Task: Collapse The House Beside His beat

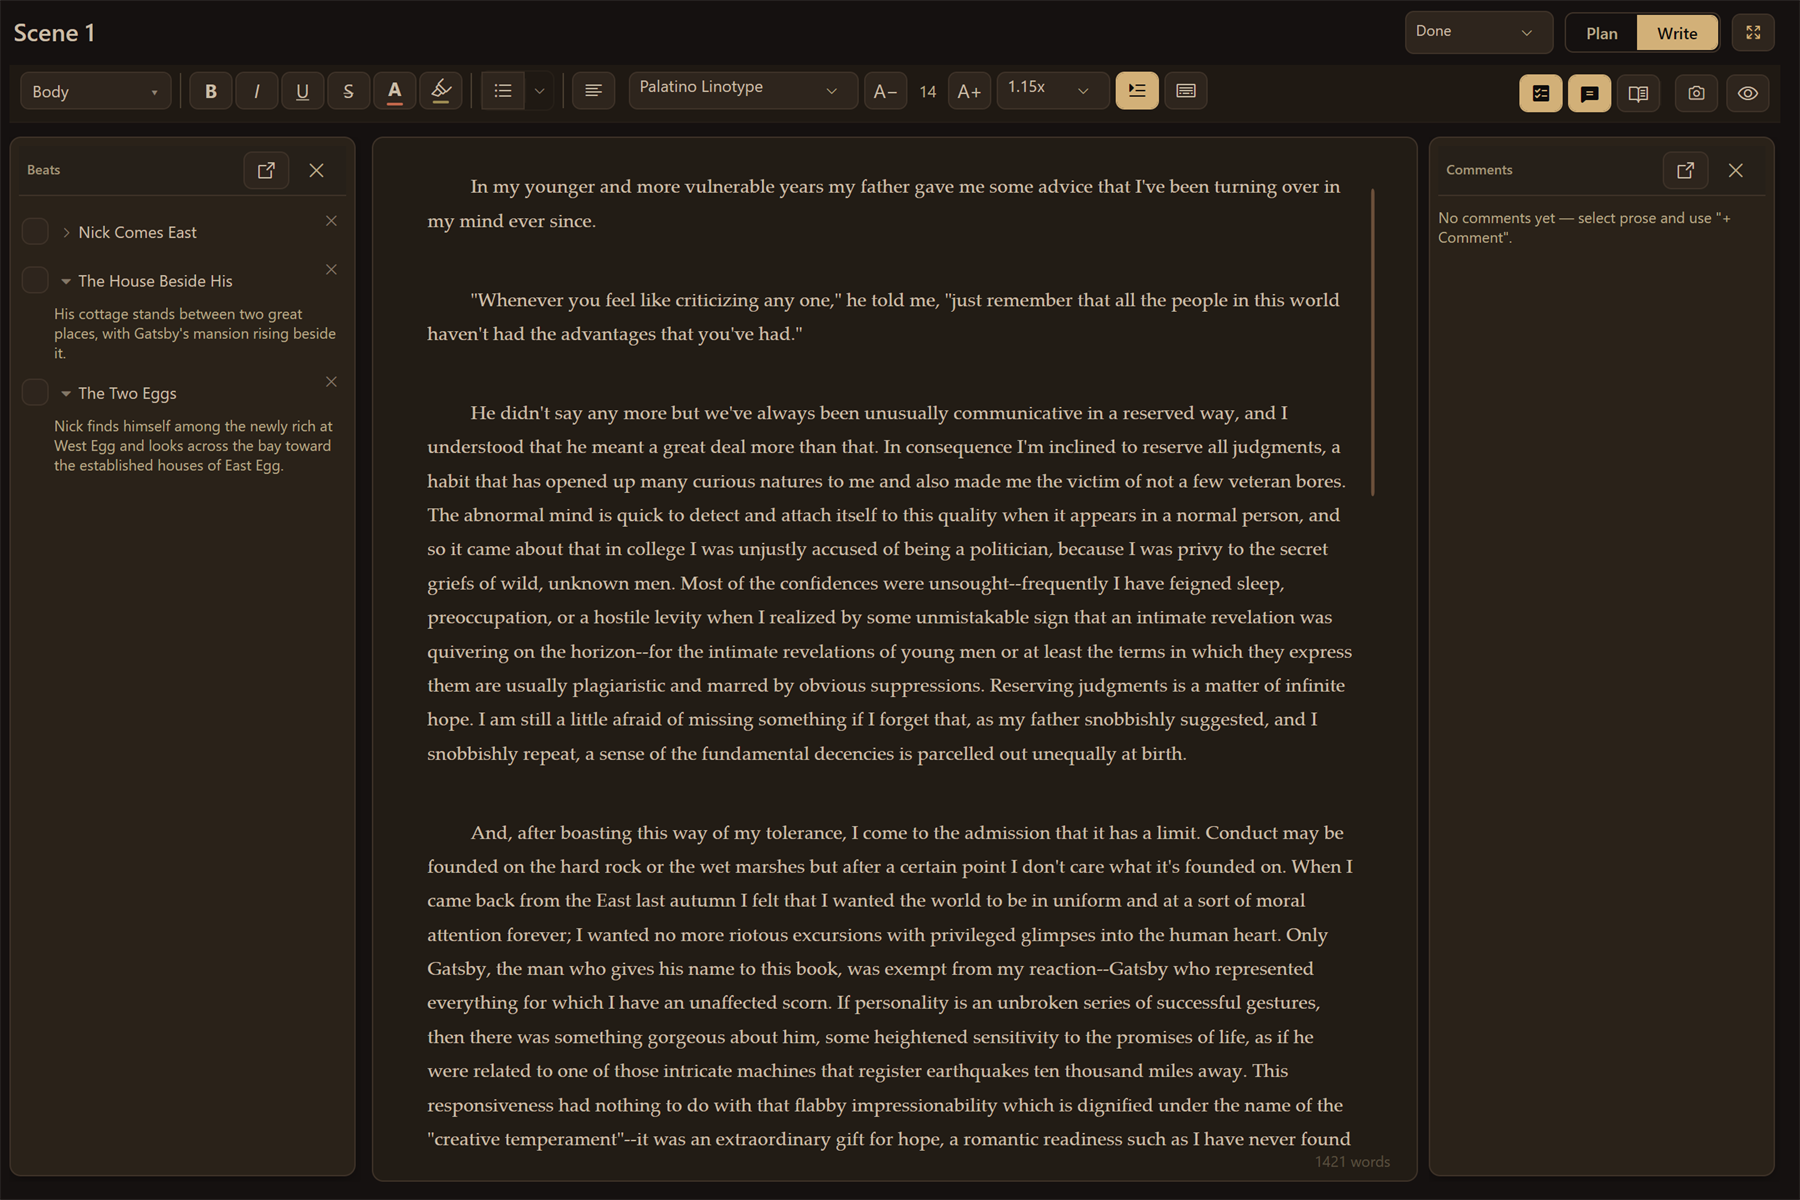Action: pos(66,281)
